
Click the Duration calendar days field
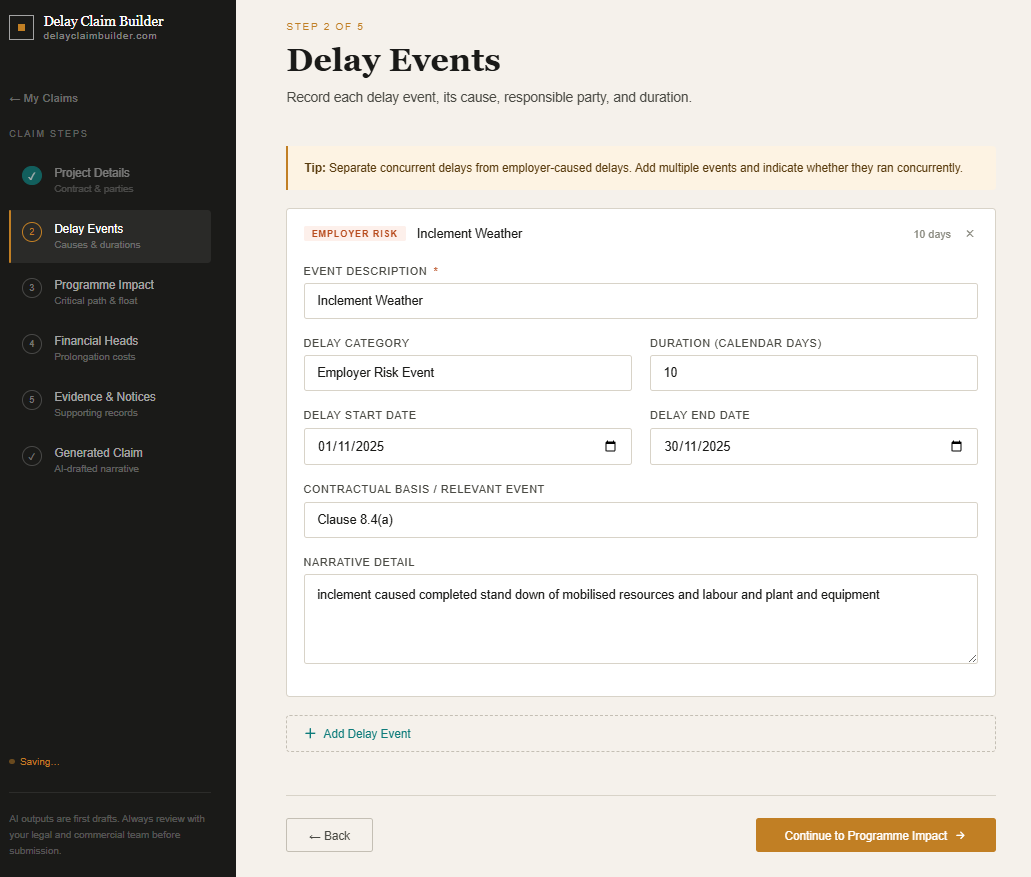(x=813, y=373)
